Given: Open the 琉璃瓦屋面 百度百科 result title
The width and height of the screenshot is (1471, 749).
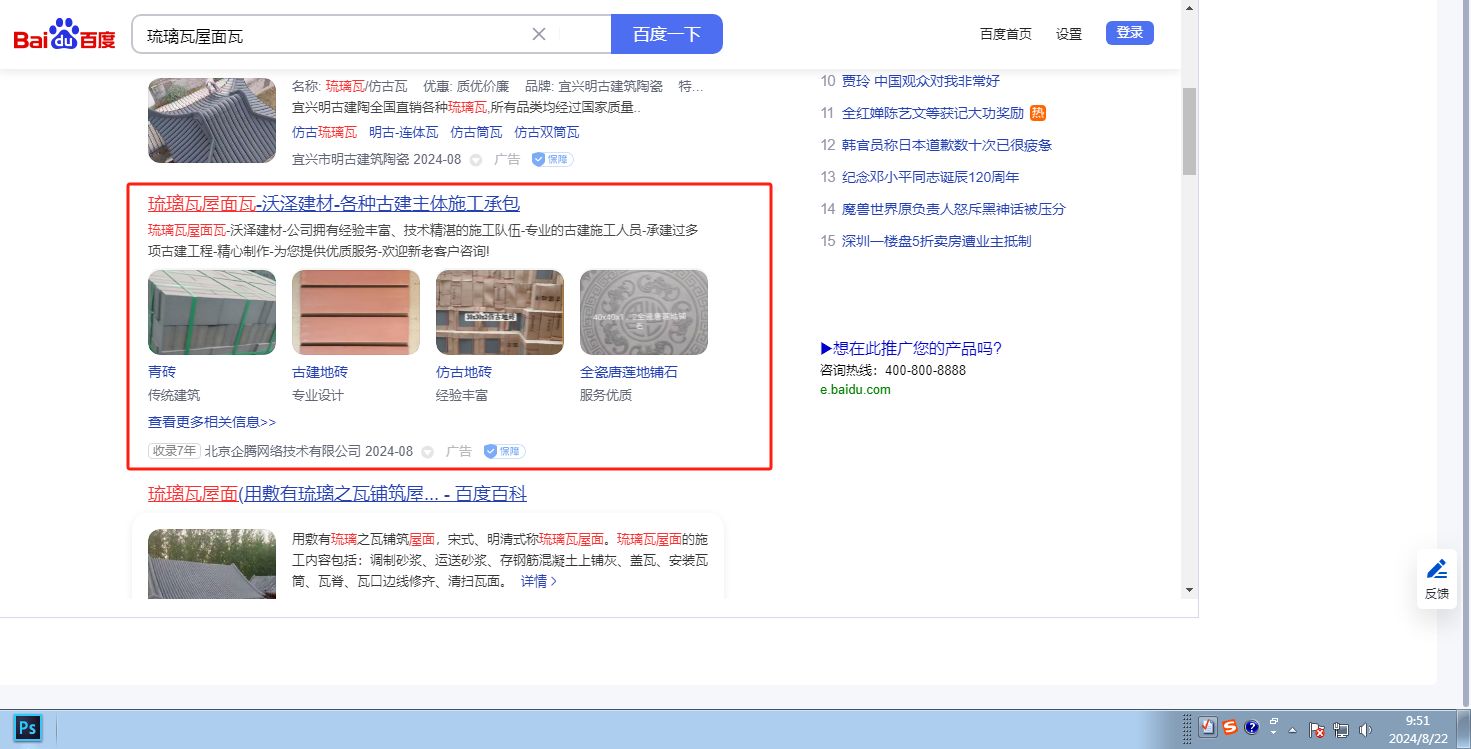Looking at the screenshot, I should tap(337, 494).
